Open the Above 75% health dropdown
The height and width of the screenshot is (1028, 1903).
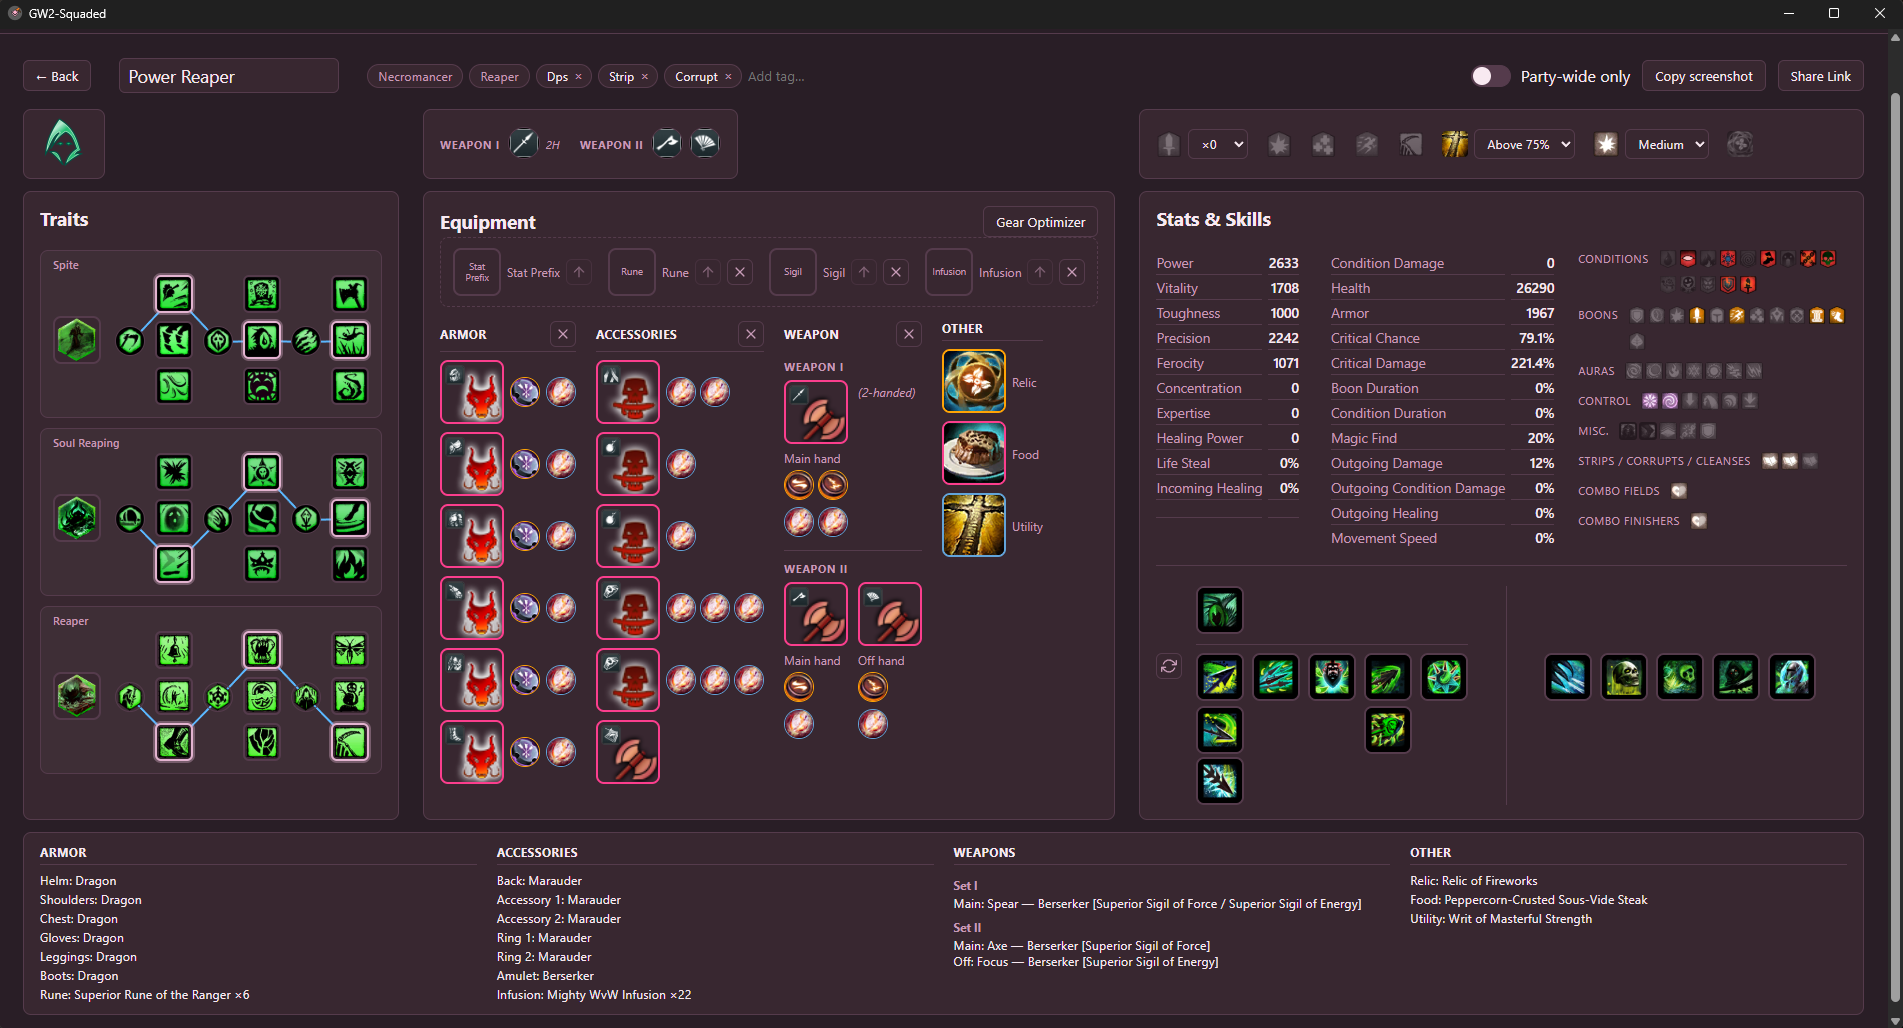(x=1525, y=144)
